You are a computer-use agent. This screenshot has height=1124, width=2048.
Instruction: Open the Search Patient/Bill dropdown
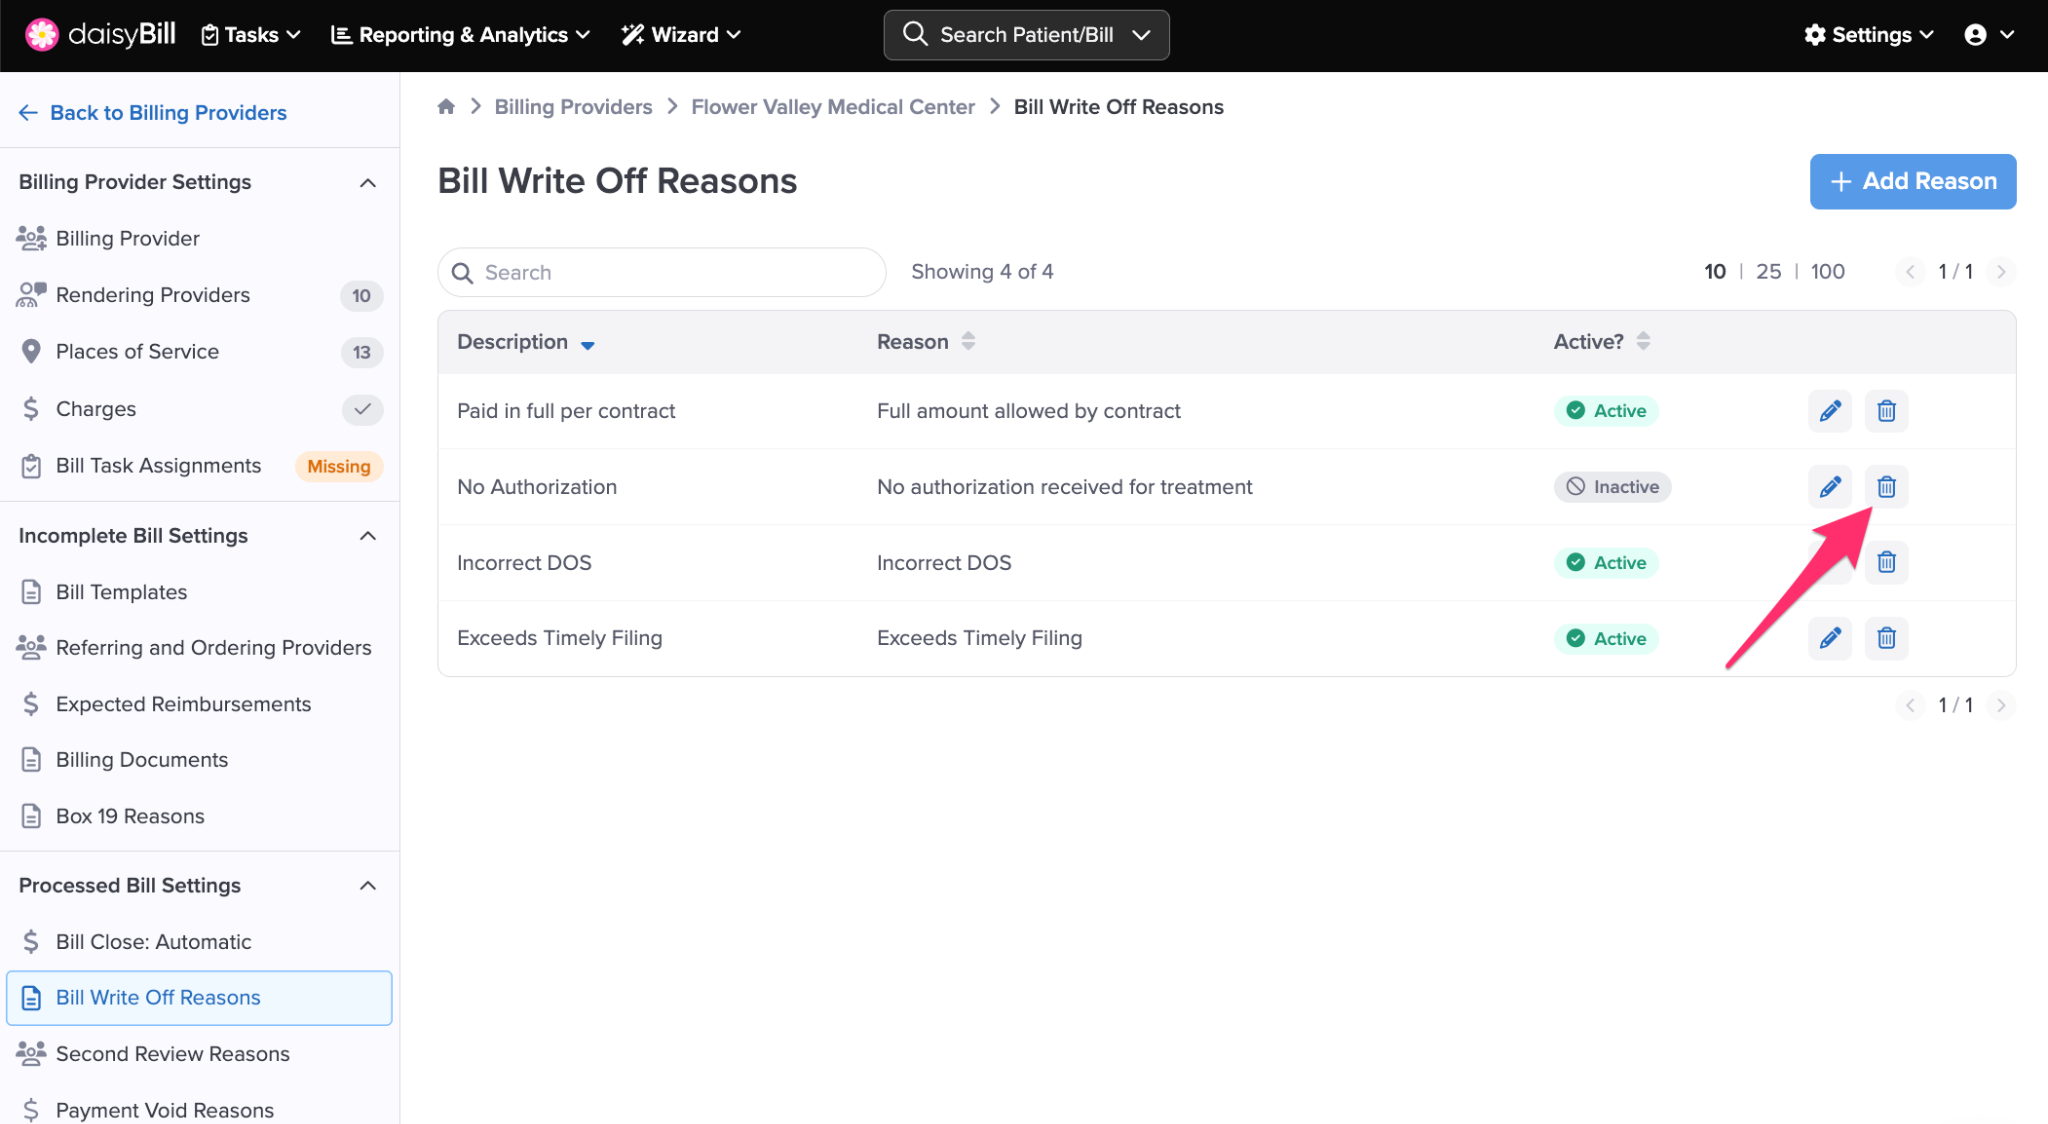1140,35
